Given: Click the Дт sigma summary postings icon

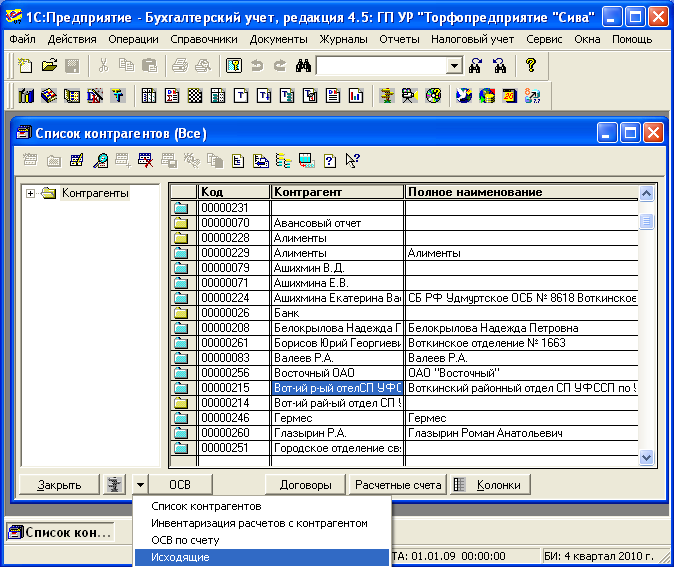Looking at the screenshot, I should point(172,95).
